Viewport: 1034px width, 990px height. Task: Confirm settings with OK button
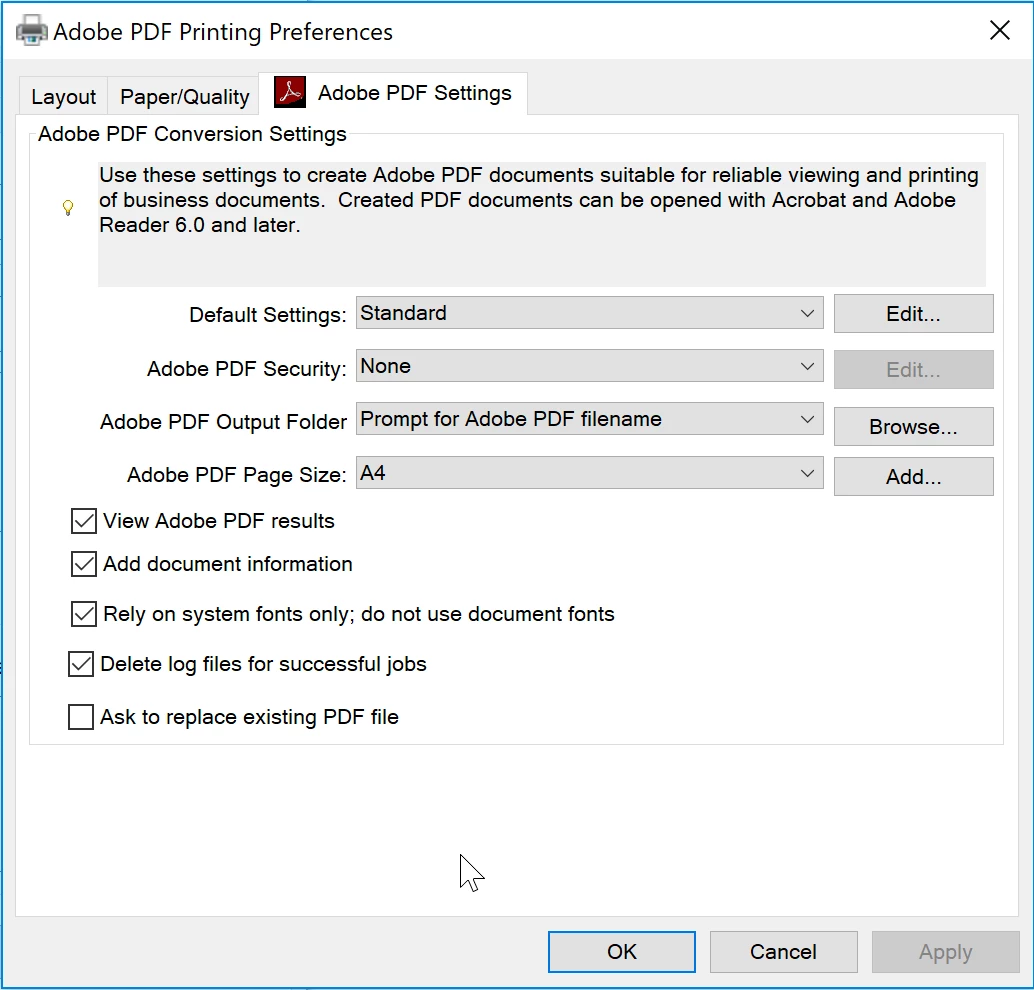tap(622, 952)
